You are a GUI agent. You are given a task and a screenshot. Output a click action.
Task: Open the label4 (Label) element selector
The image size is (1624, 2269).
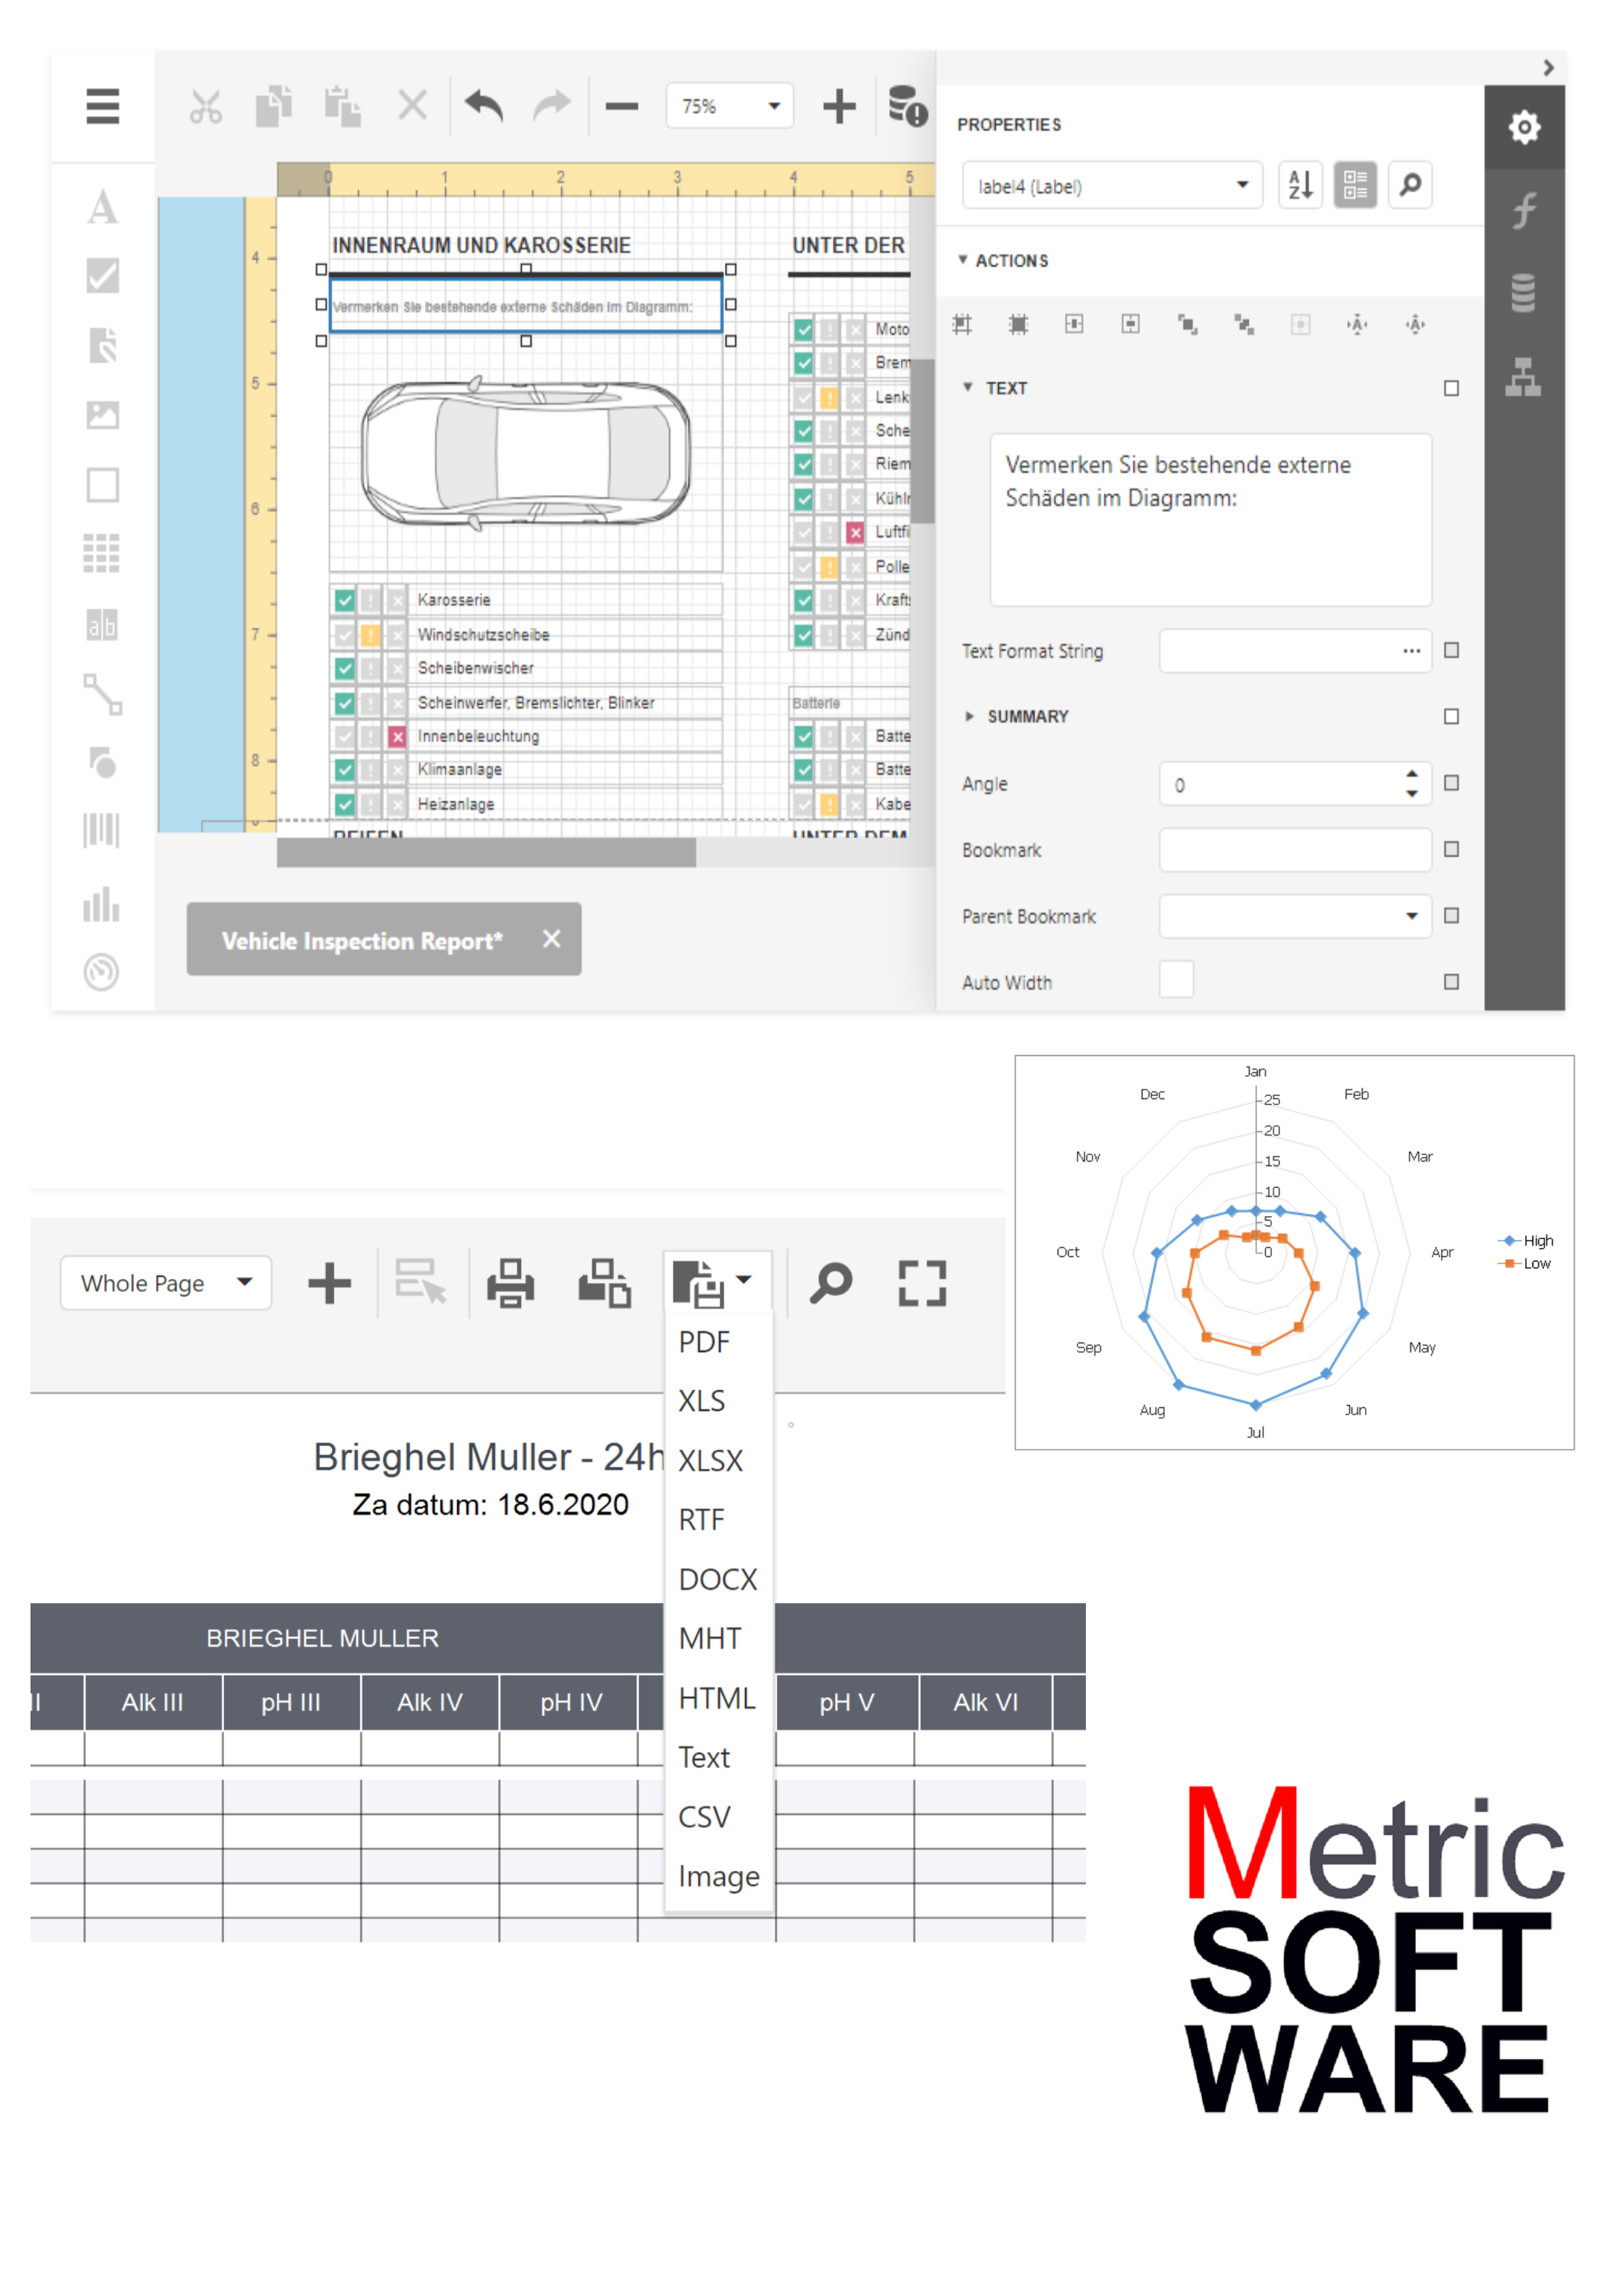1113,185
